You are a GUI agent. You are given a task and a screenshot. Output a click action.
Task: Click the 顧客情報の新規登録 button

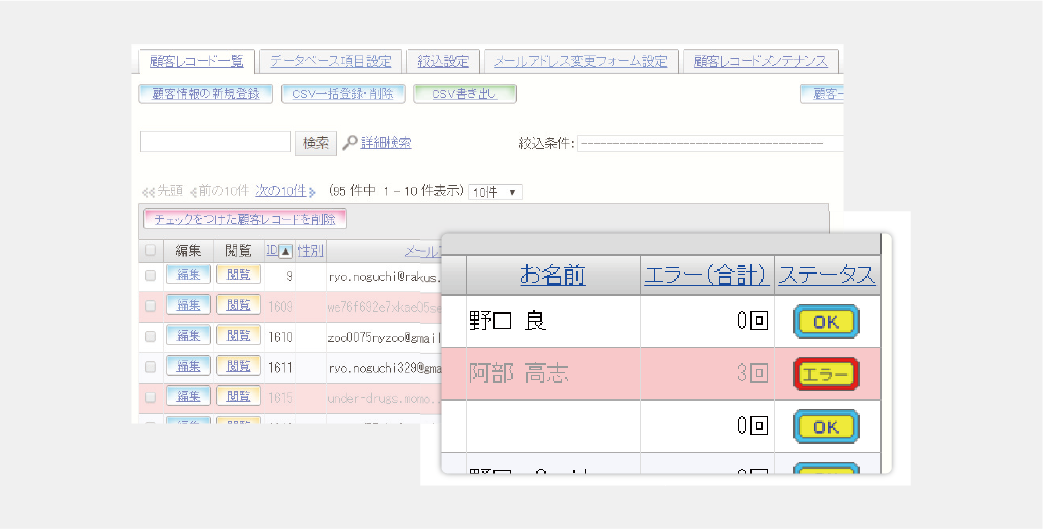(205, 94)
